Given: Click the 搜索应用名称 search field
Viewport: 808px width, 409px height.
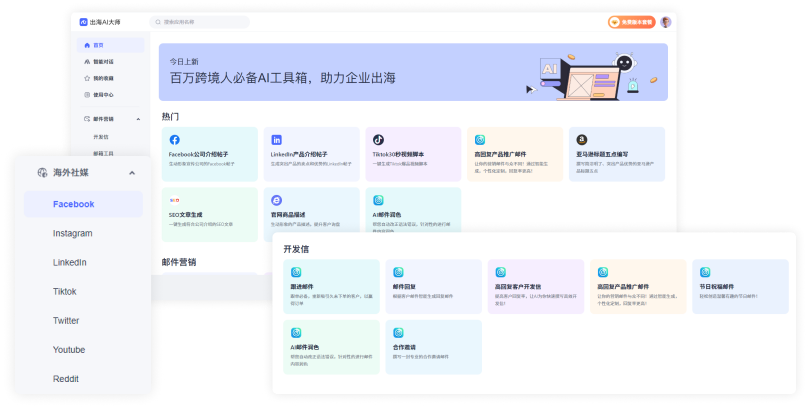Looking at the screenshot, I should tap(199, 22).
